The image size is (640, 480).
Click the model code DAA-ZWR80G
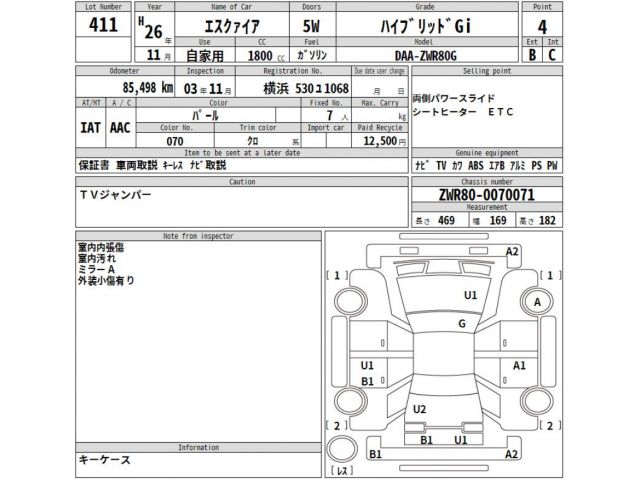point(426,56)
